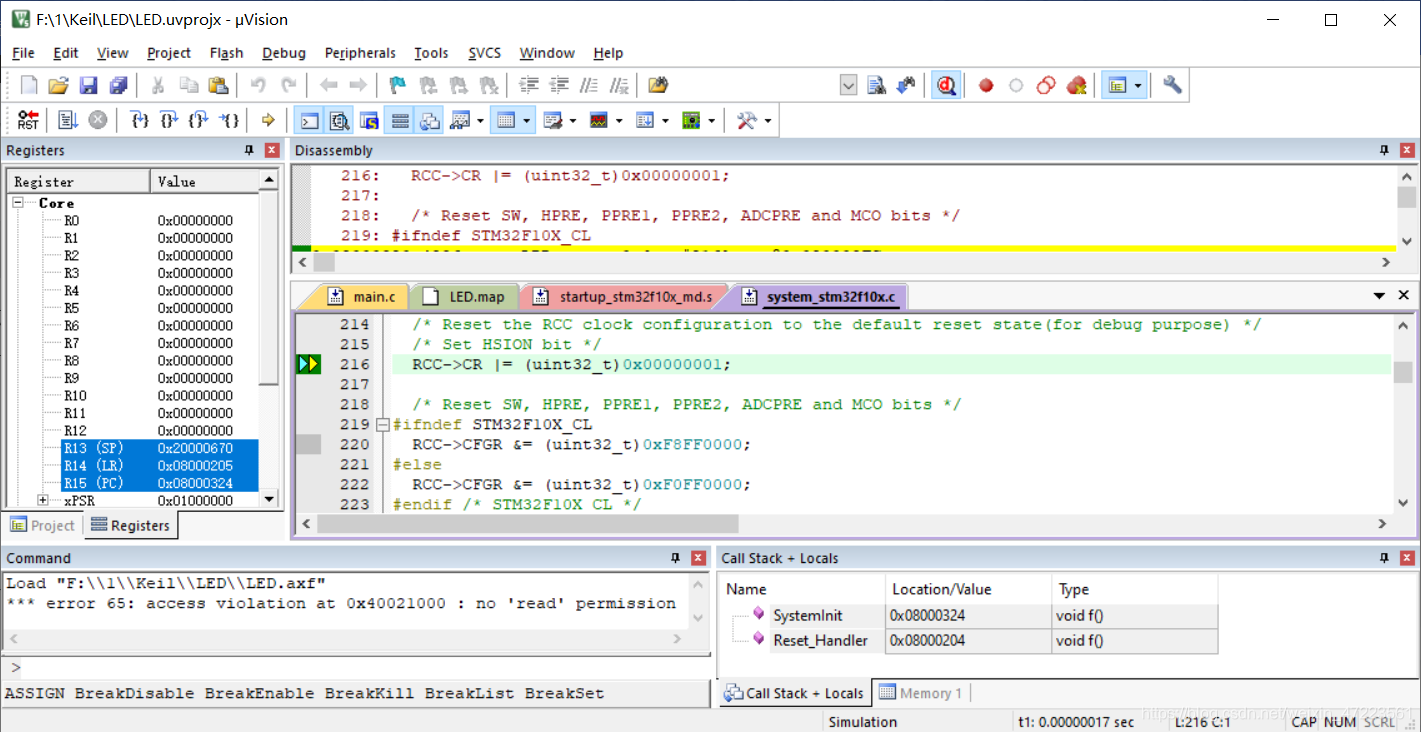Click the Step into icon

pyautogui.click(x=140, y=121)
